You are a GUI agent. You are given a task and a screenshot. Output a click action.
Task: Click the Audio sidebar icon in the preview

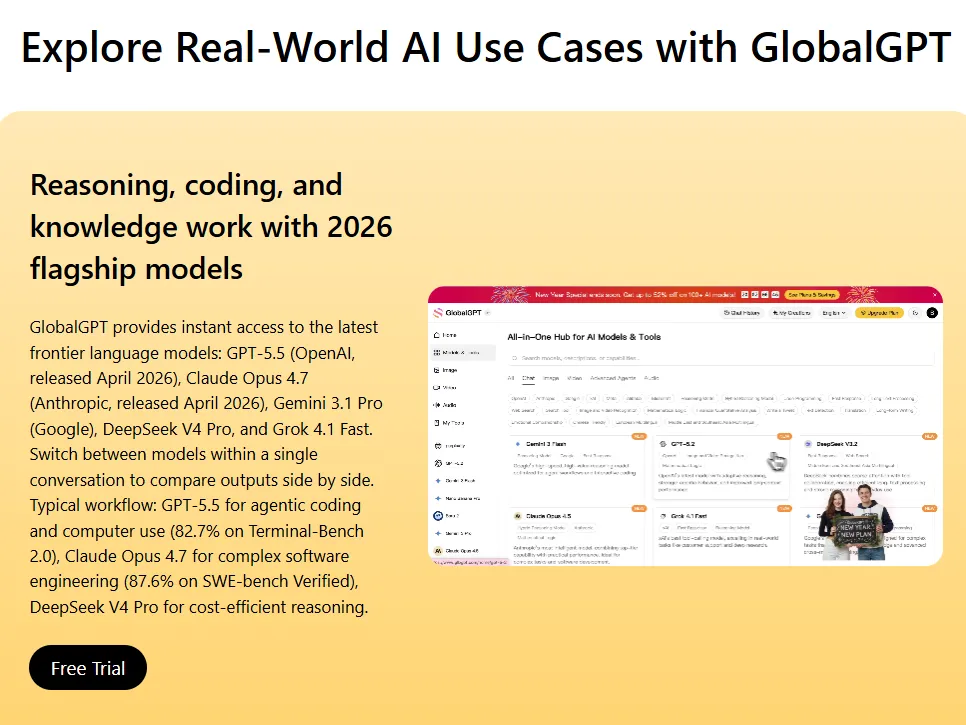pyautogui.click(x=437, y=405)
